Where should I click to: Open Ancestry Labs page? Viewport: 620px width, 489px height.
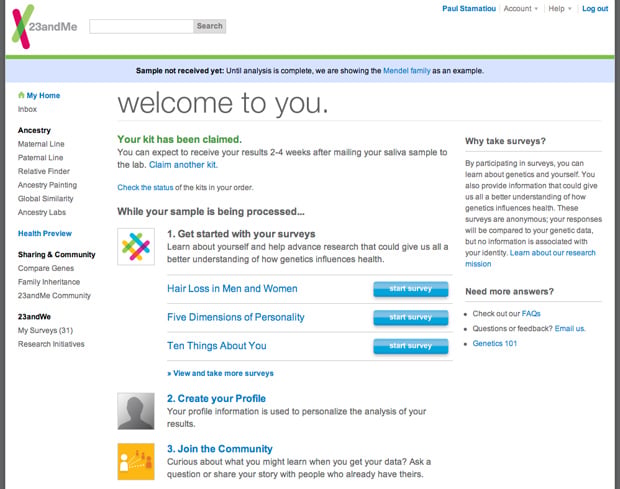42,212
